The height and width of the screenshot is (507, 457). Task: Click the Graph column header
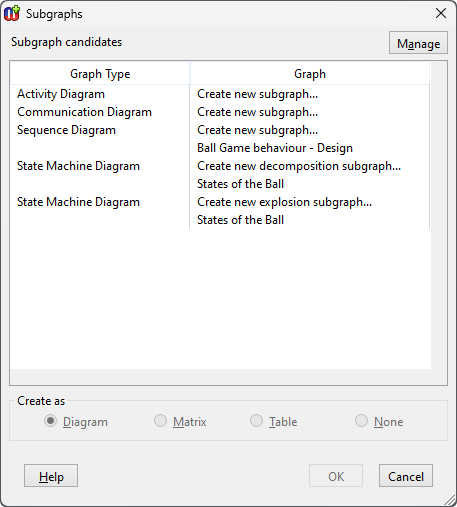point(310,74)
